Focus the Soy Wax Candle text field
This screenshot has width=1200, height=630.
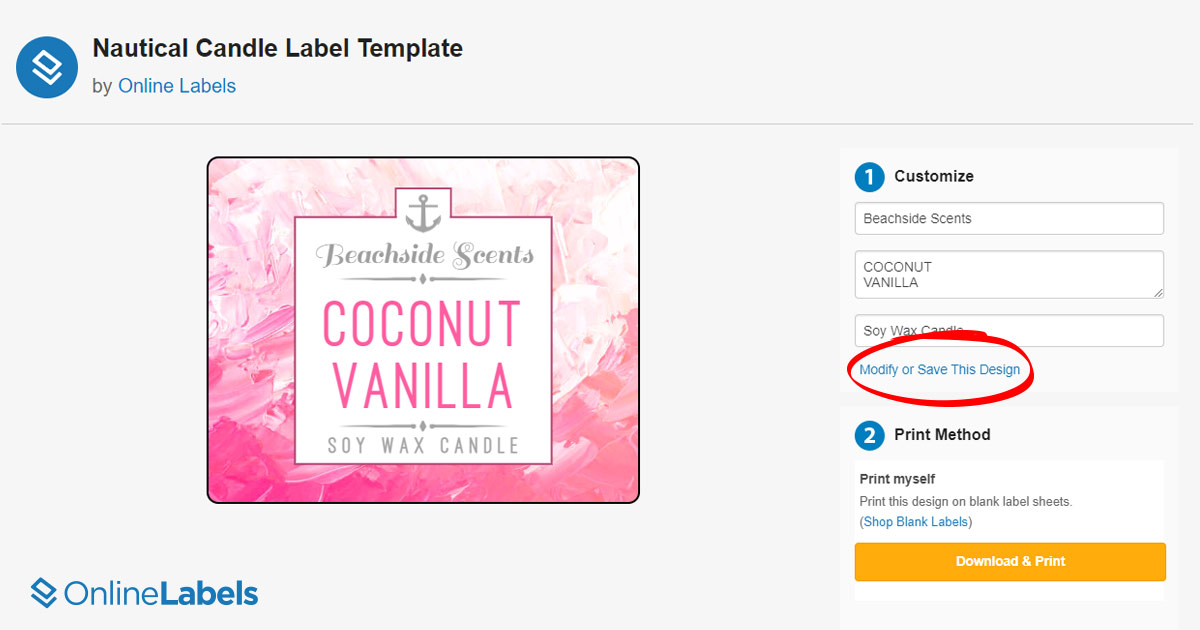pos(1009,331)
